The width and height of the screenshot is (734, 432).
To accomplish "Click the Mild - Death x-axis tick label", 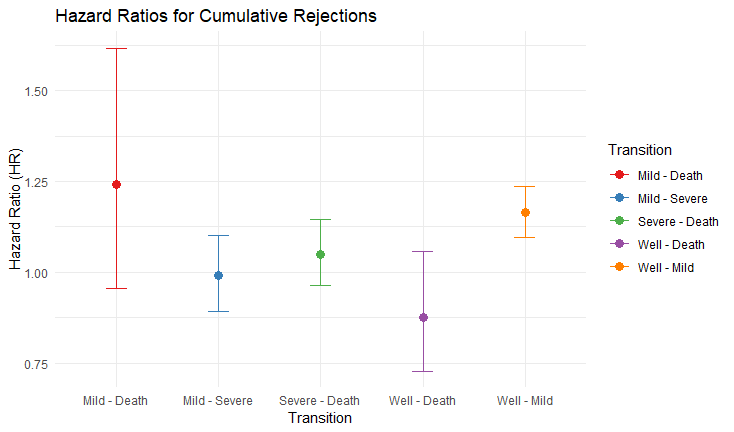I will tap(116, 401).
